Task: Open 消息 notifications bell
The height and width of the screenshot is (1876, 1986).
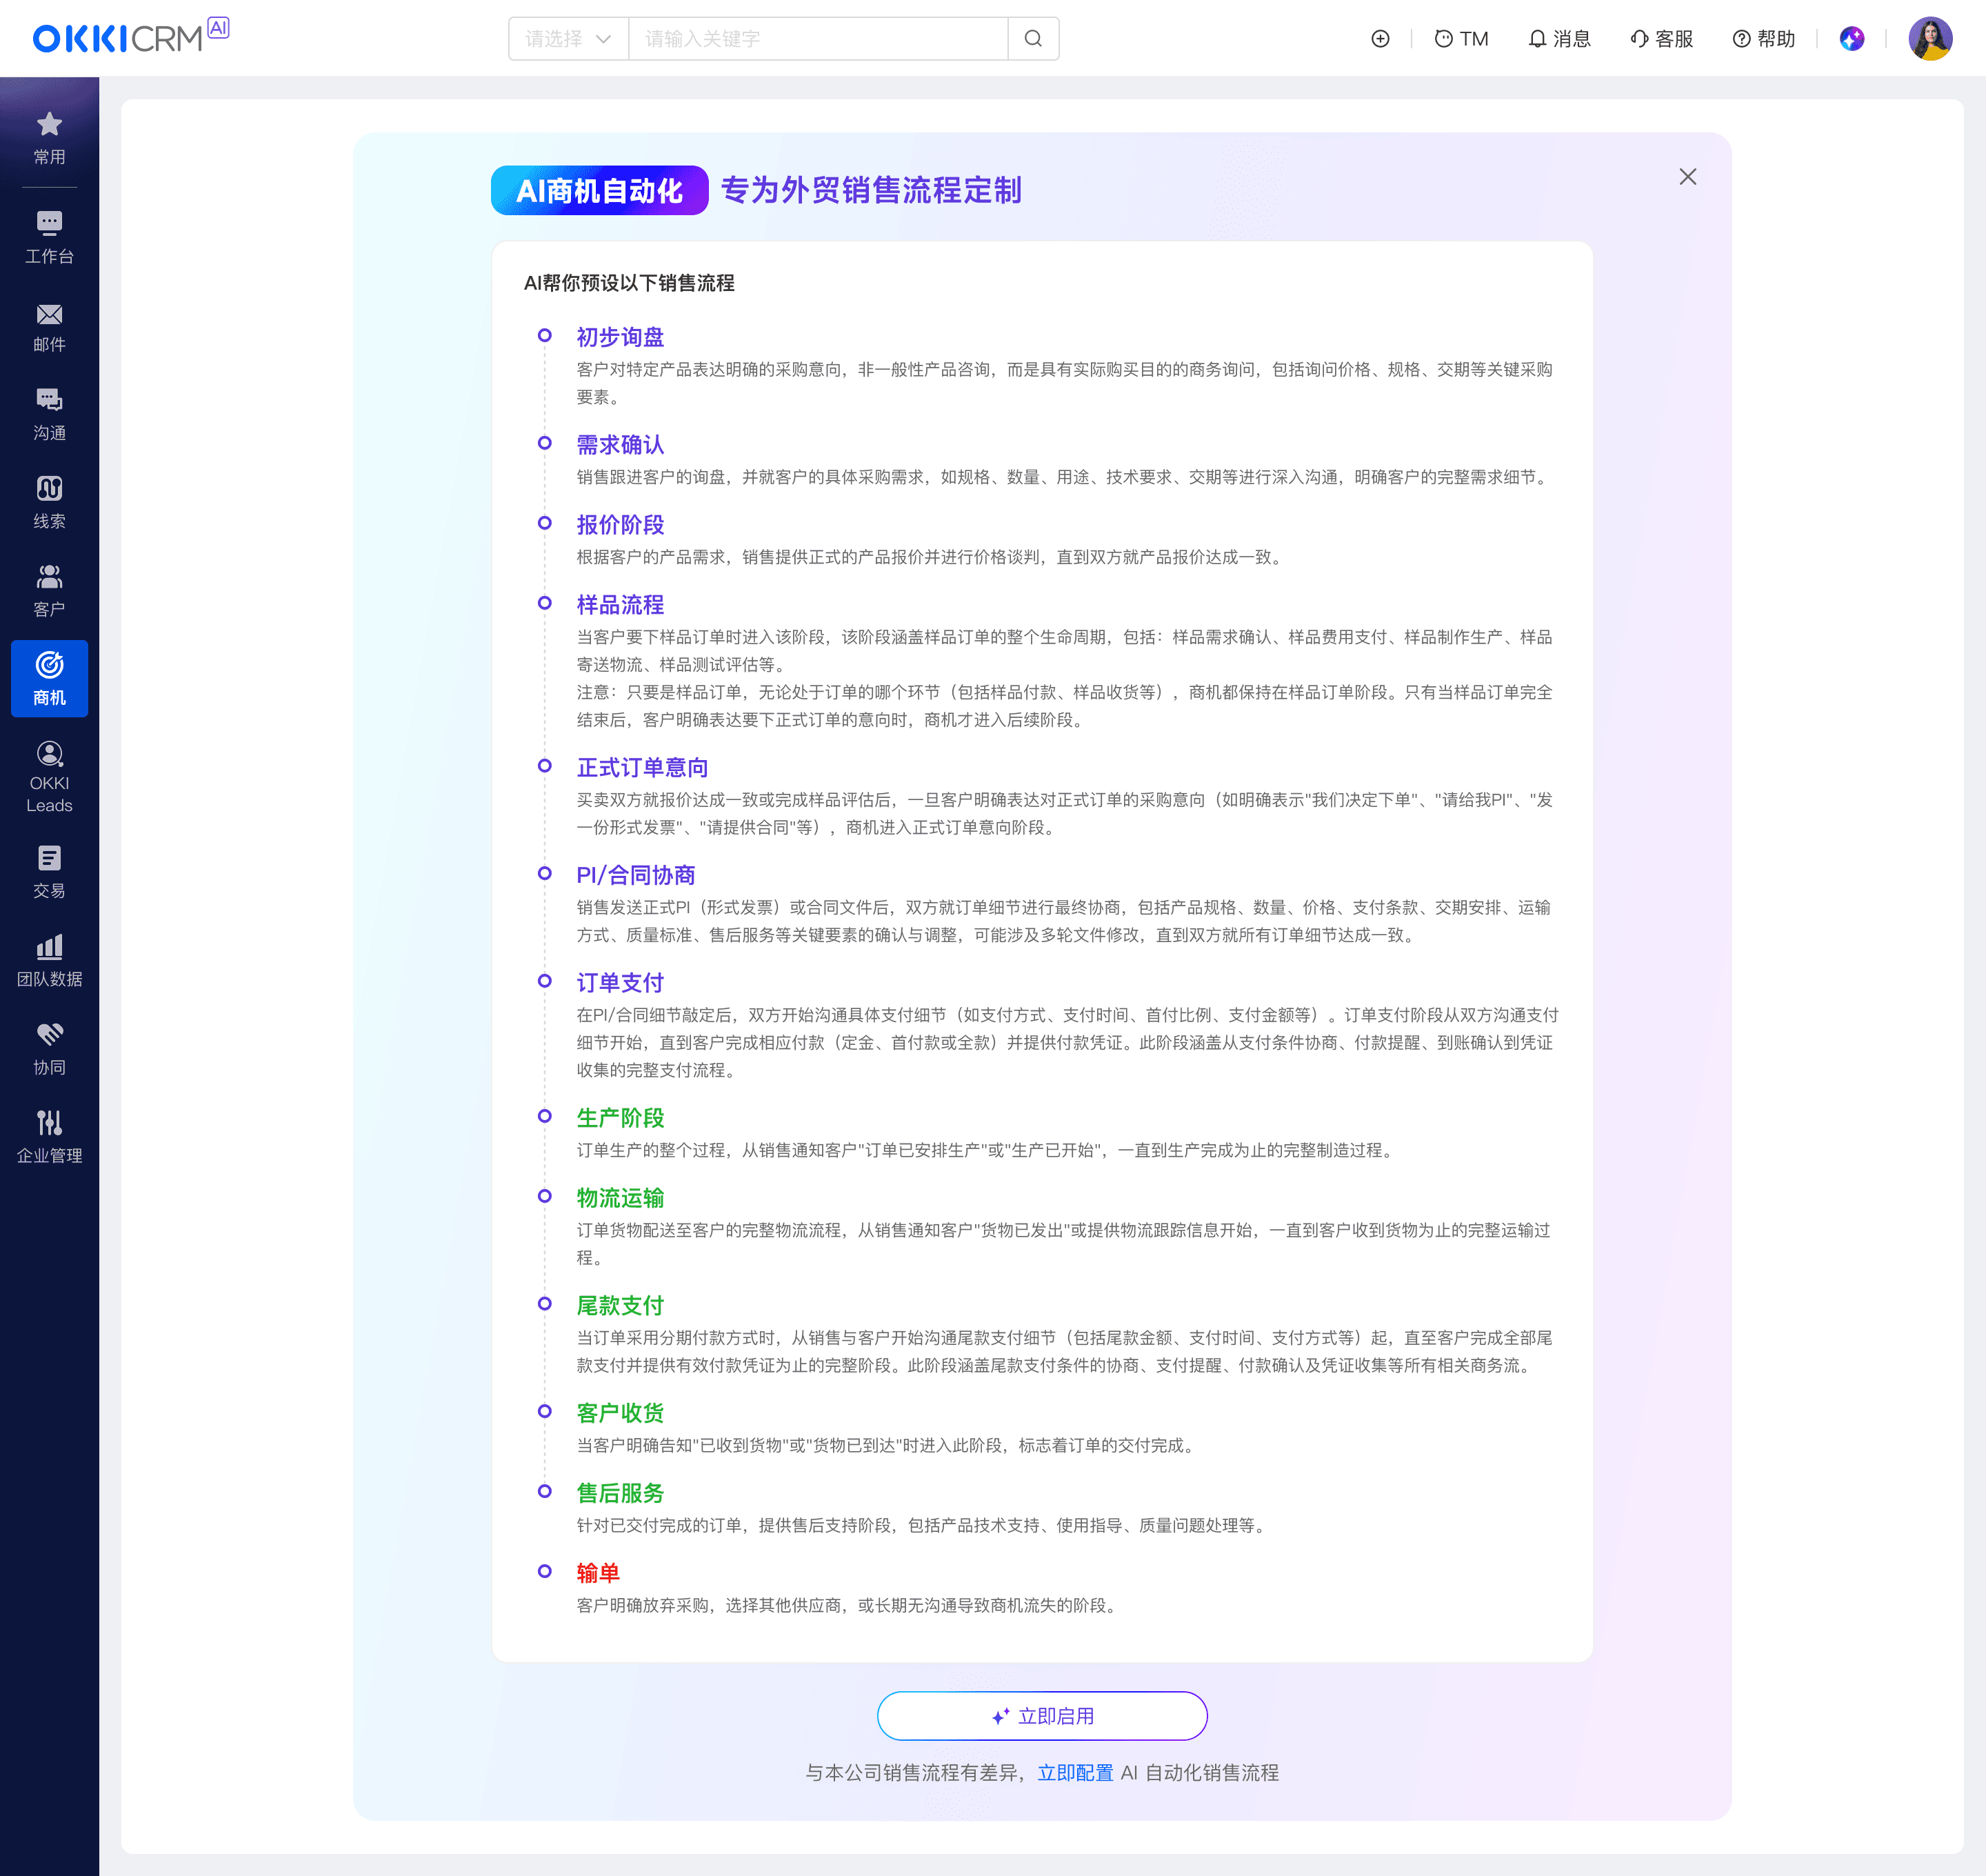Action: 1559,39
